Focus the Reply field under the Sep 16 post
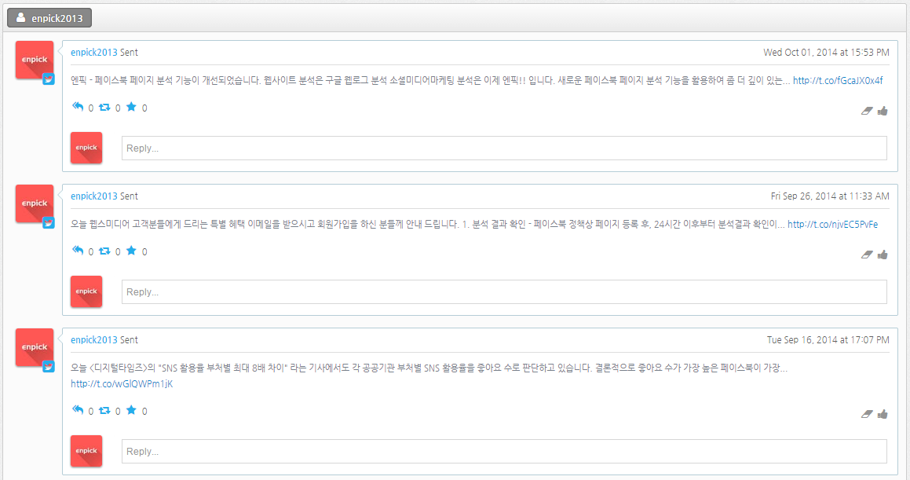 pos(503,451)
